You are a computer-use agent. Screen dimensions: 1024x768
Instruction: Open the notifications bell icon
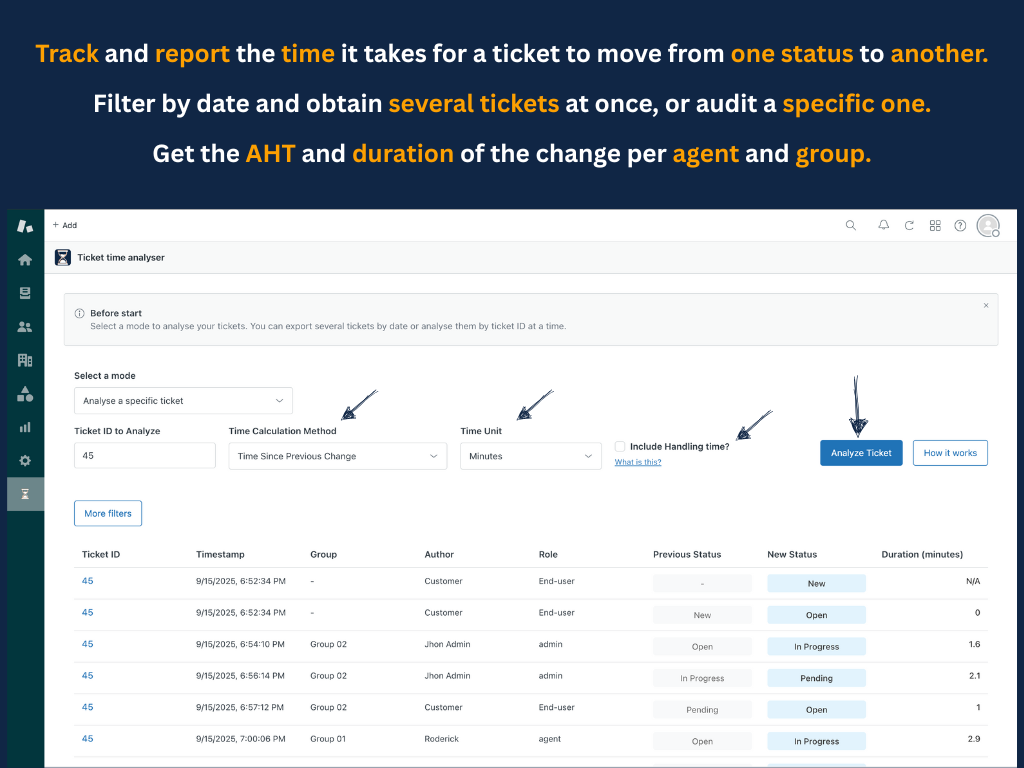pos(883,225)
